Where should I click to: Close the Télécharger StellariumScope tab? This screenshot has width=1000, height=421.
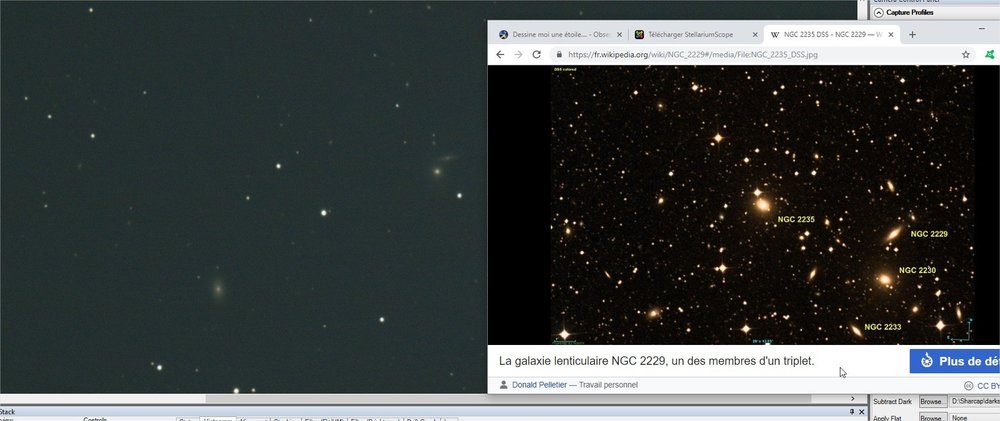coord(755,34)
